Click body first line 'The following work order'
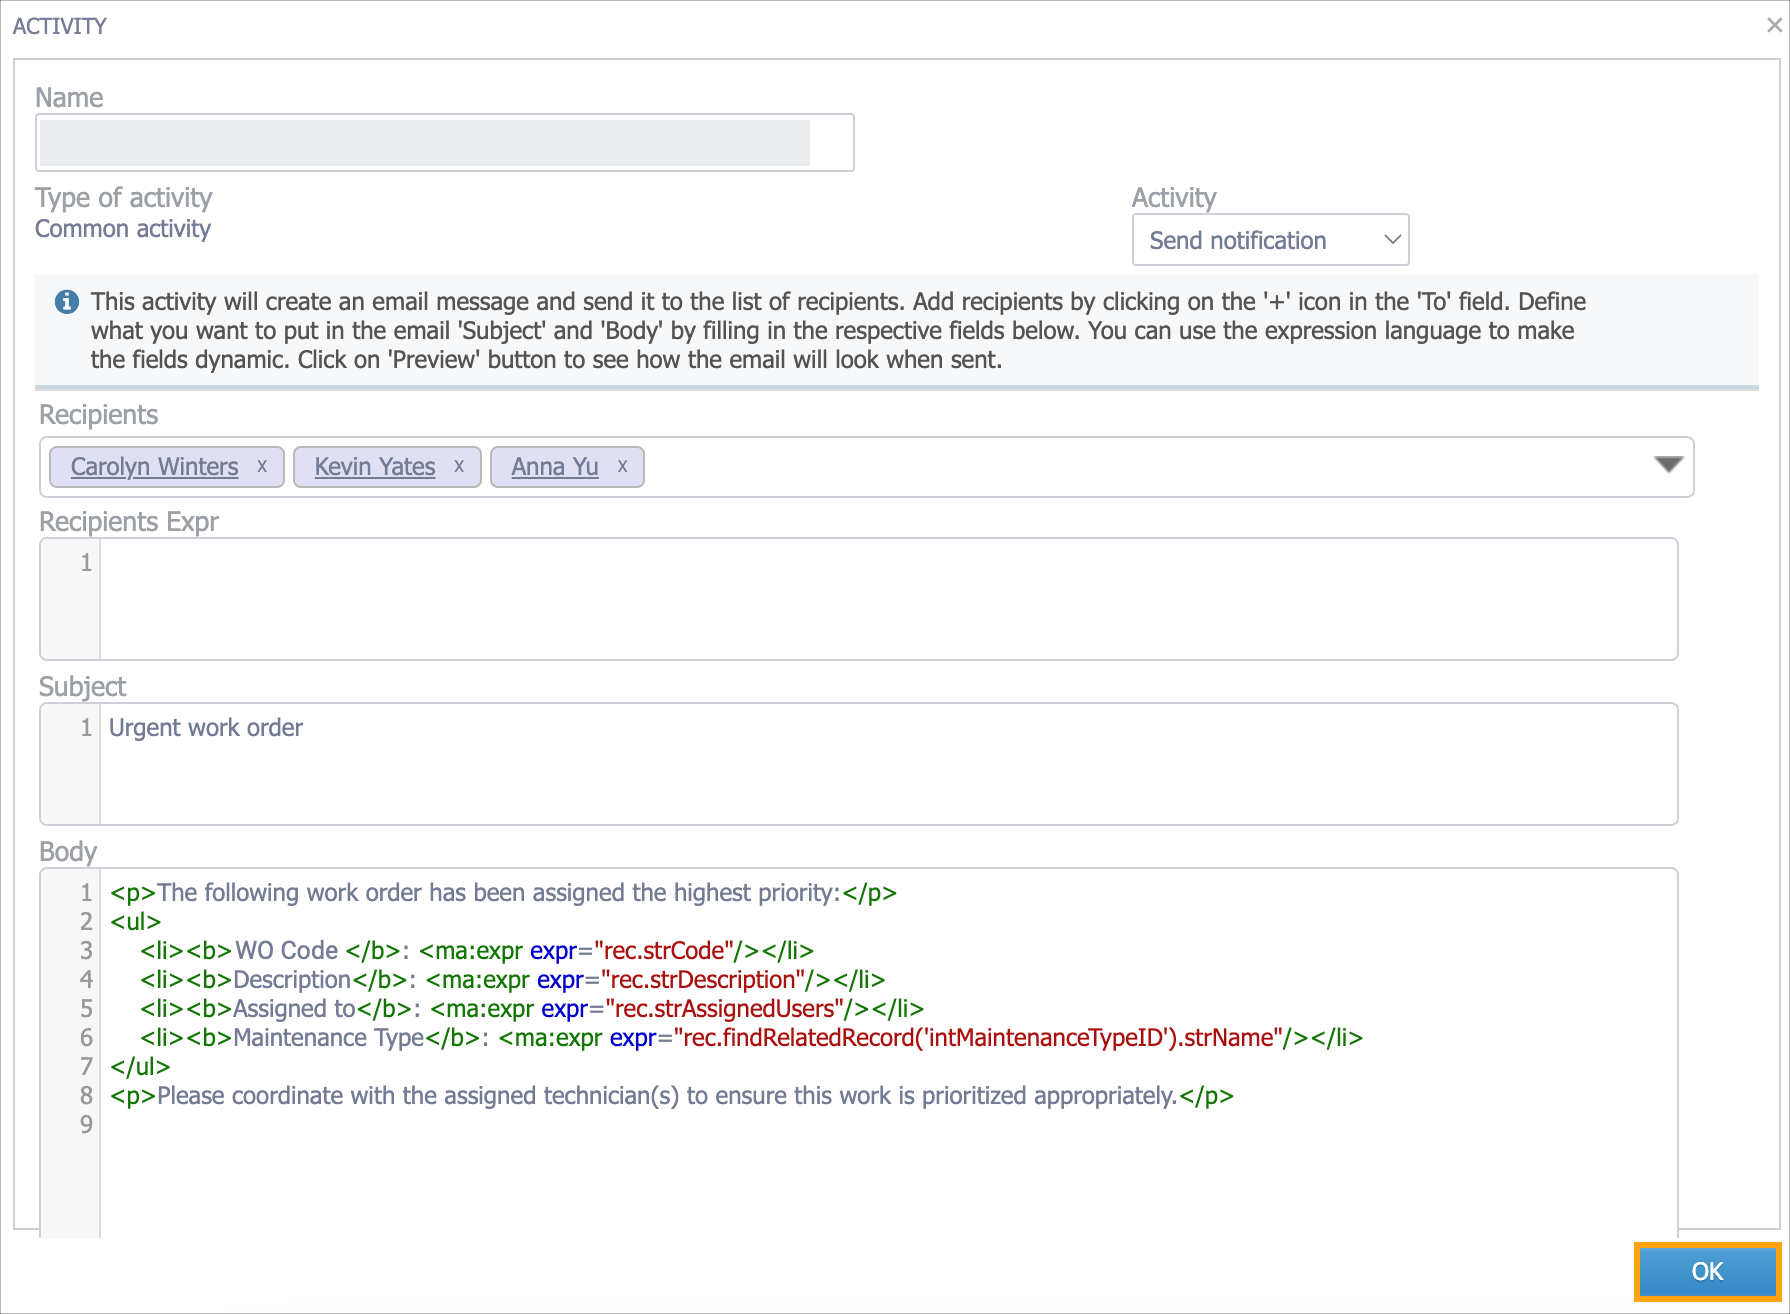 click(503, 893)
